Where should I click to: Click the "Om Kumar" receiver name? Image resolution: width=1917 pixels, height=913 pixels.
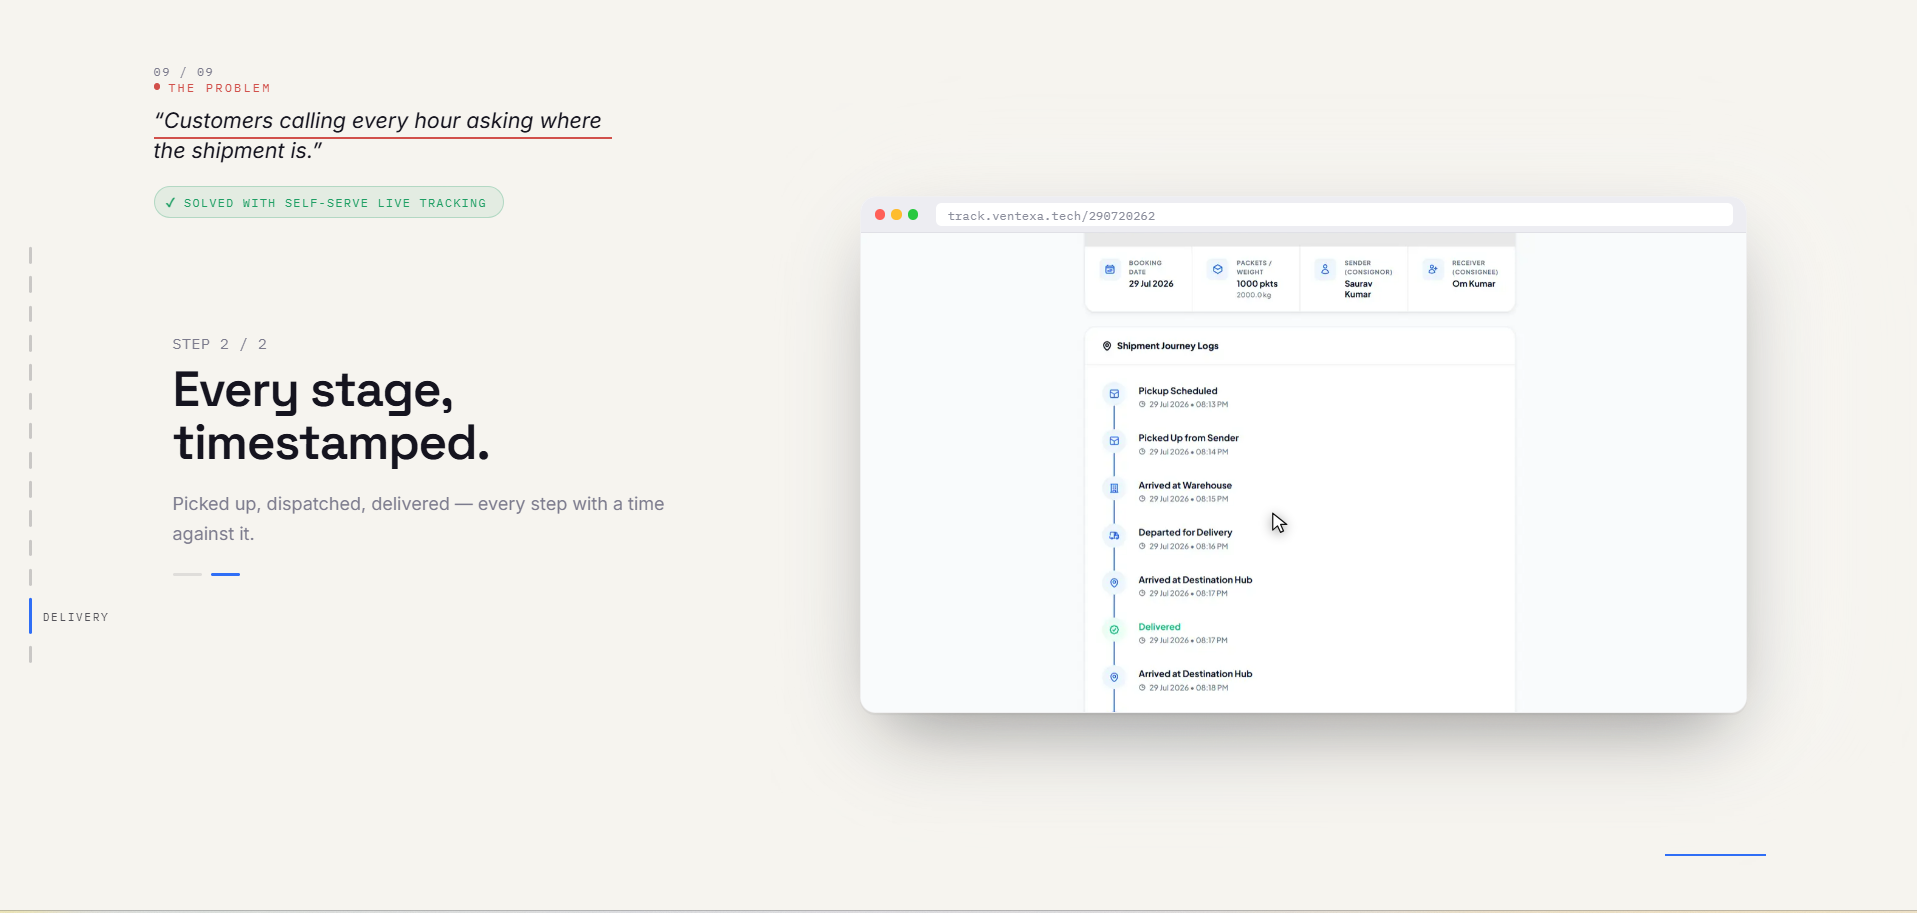pos(1474,284)
